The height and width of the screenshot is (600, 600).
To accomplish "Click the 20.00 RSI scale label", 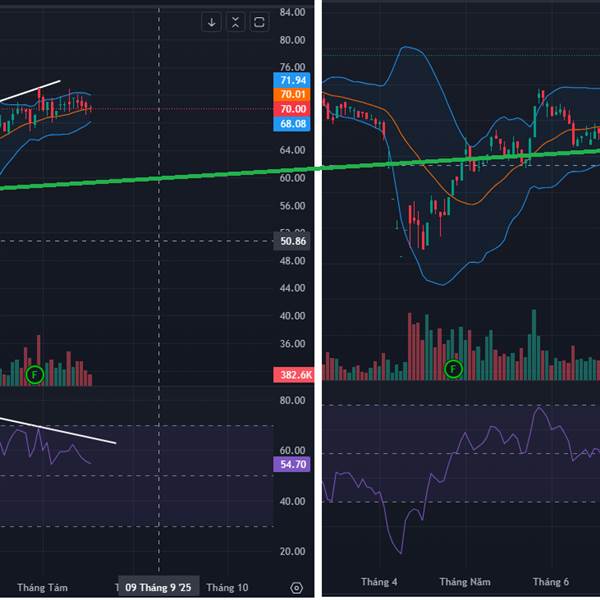I will [292, 551].
